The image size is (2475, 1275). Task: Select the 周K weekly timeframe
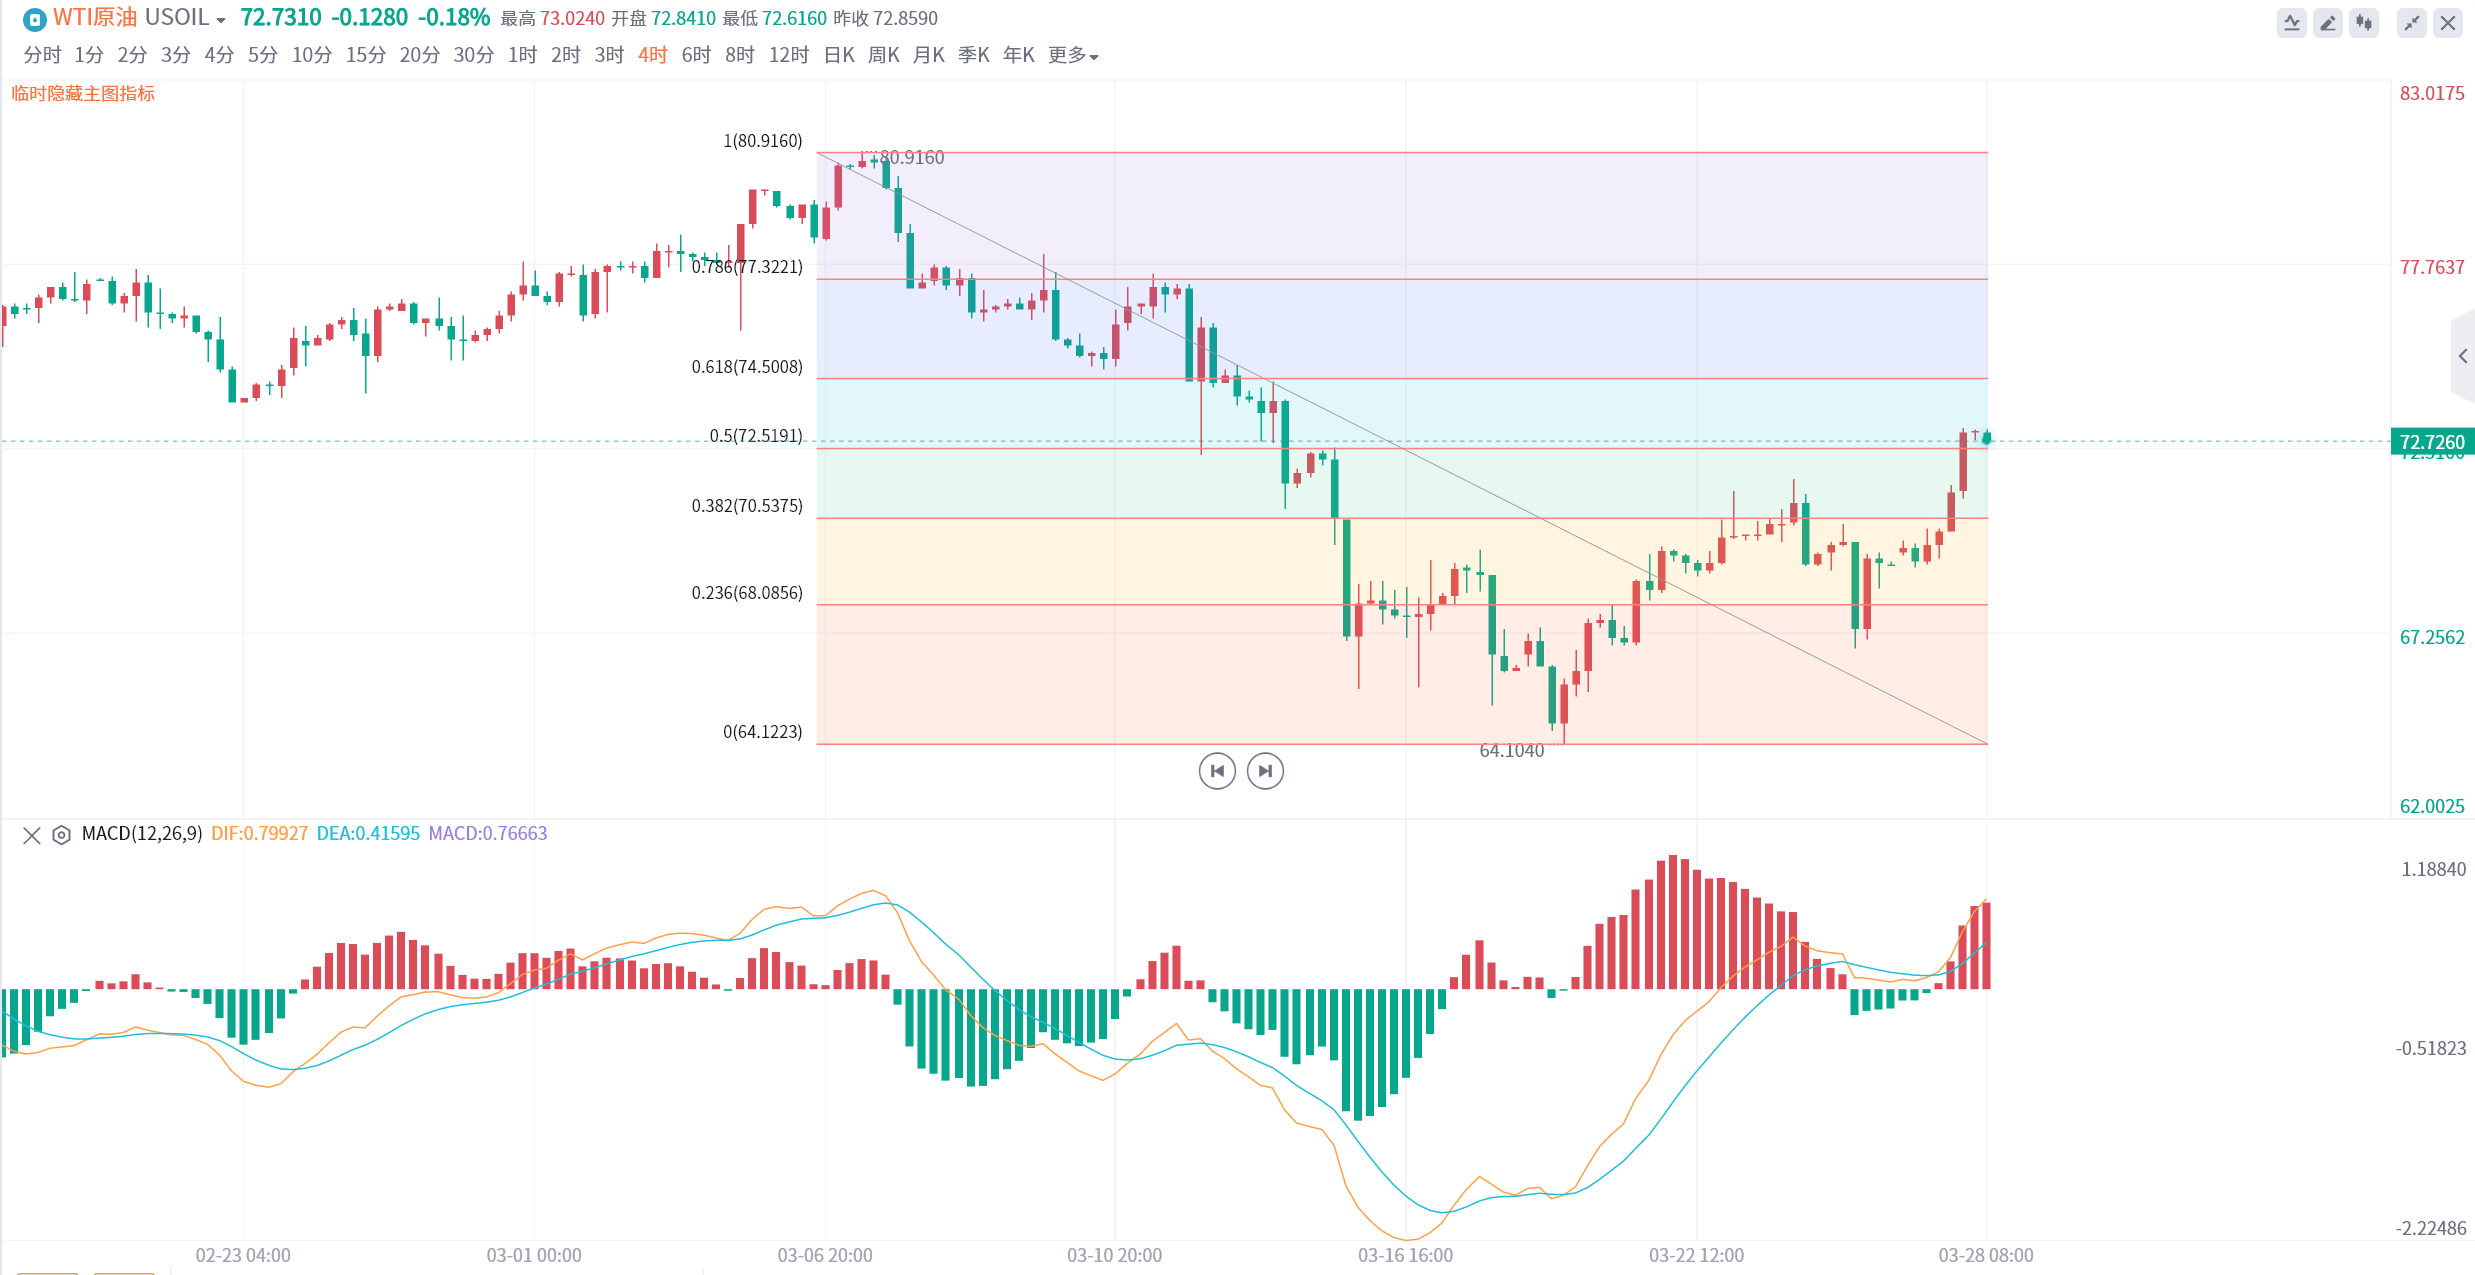pyautogui.click(x=883, y=56)
